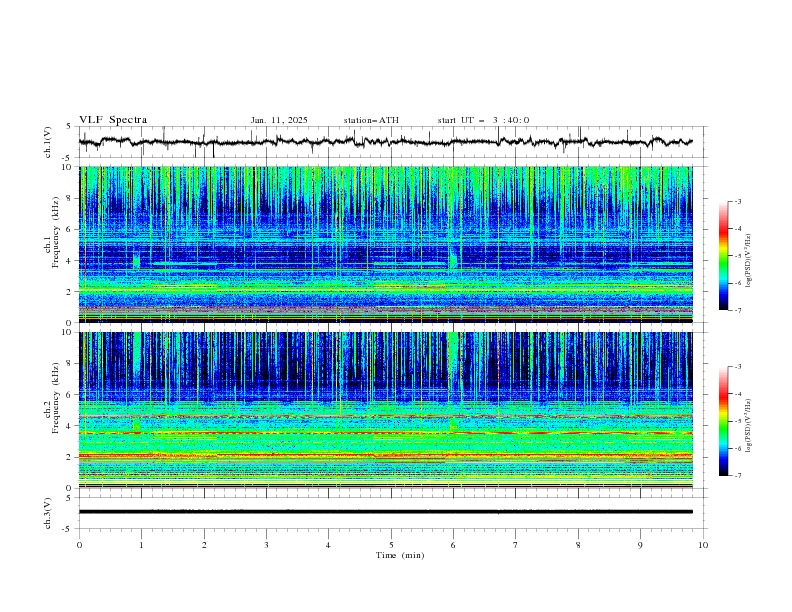Click the ch.2 'Frequency (kHz)' axis label
Image resolution: width=792 pixels, height=612 pixels.
56,398
